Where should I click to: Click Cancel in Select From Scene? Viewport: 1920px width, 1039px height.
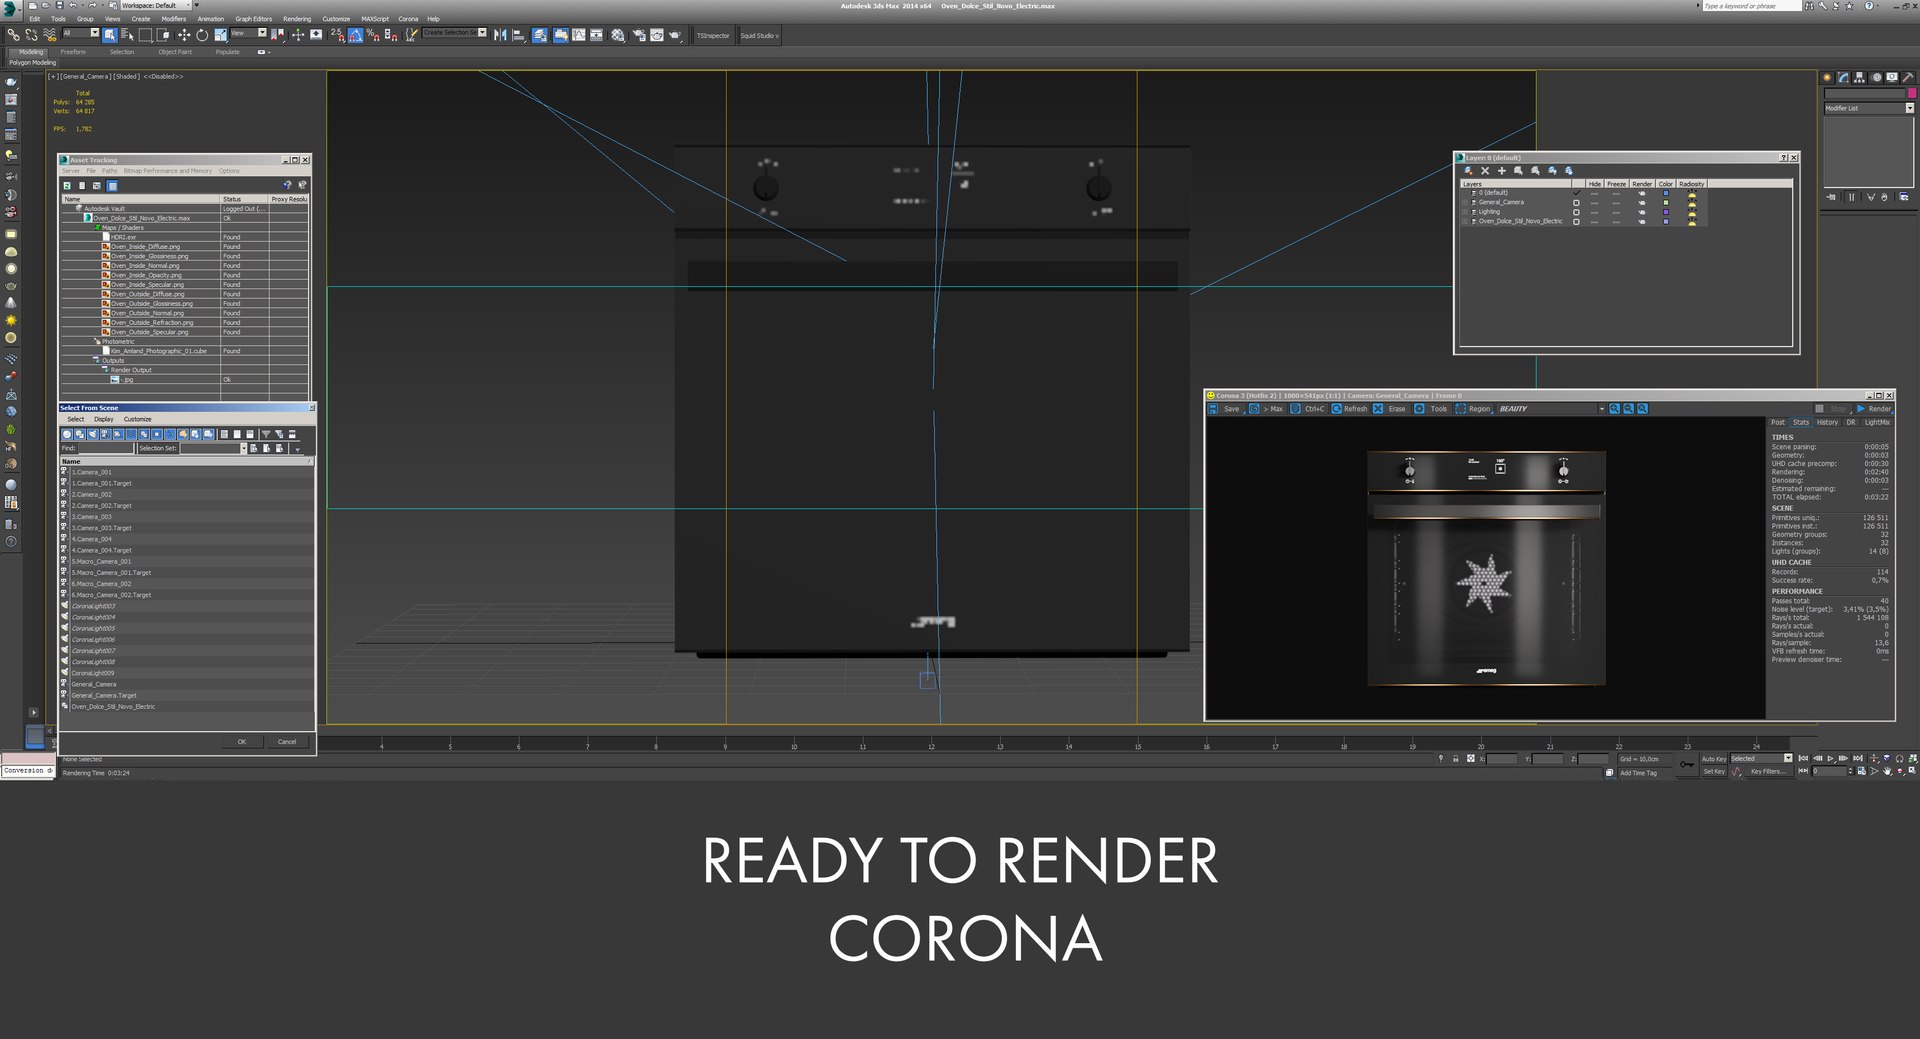(287, 742)
